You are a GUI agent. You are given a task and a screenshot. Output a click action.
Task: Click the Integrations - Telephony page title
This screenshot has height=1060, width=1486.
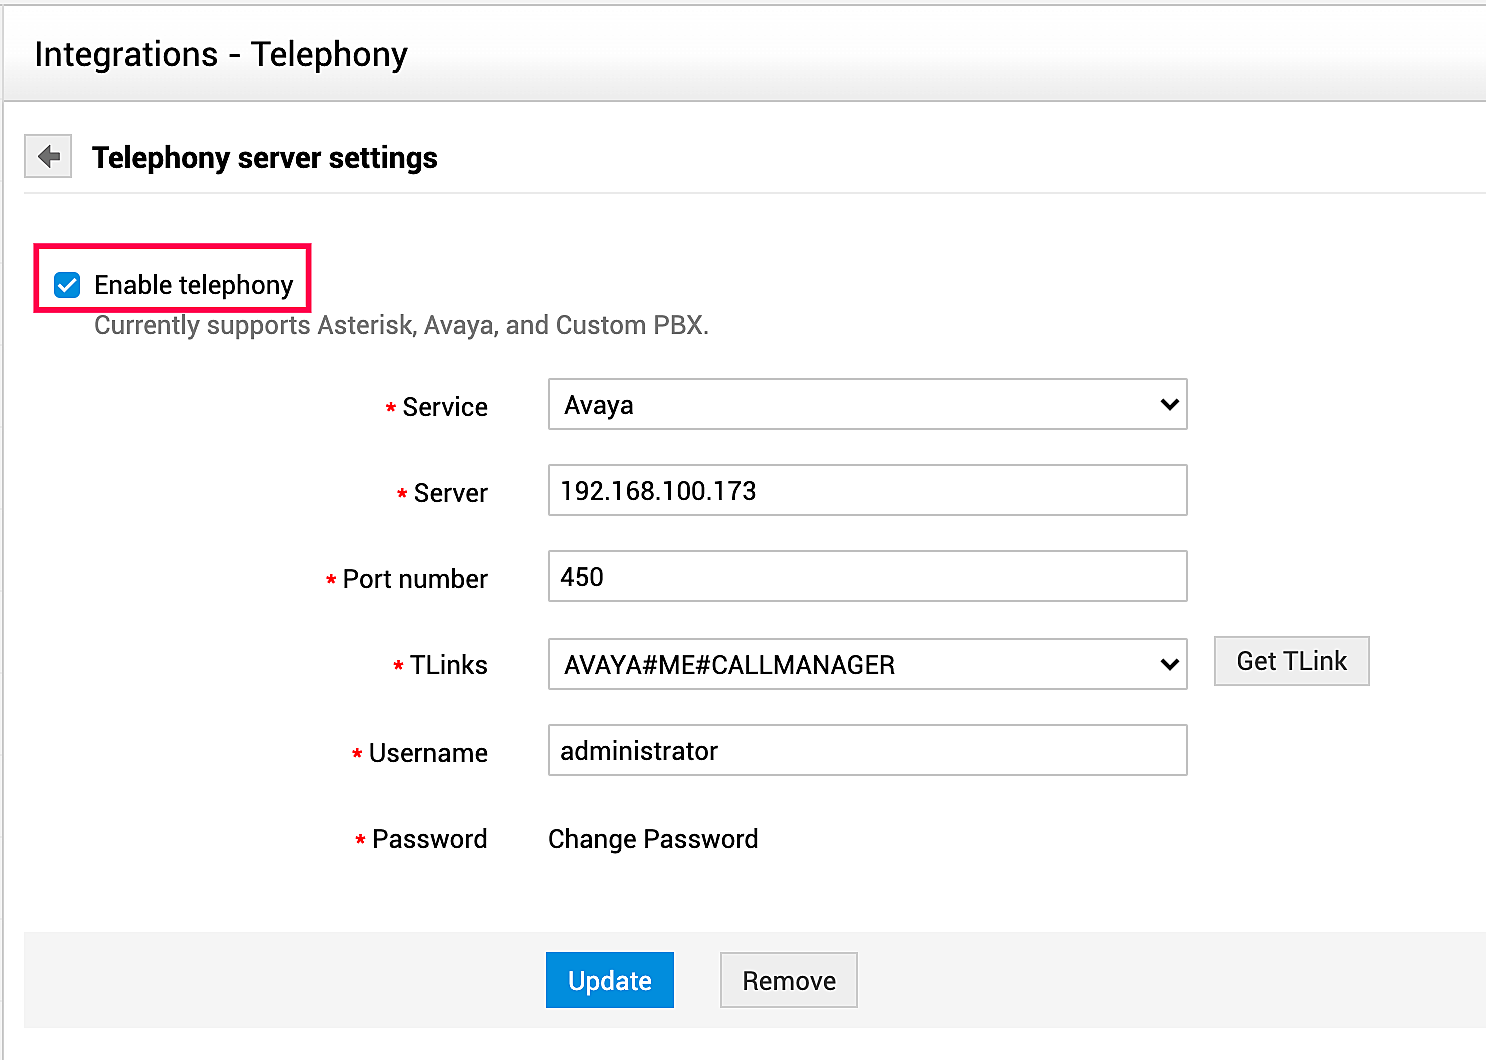pos(221,55)
